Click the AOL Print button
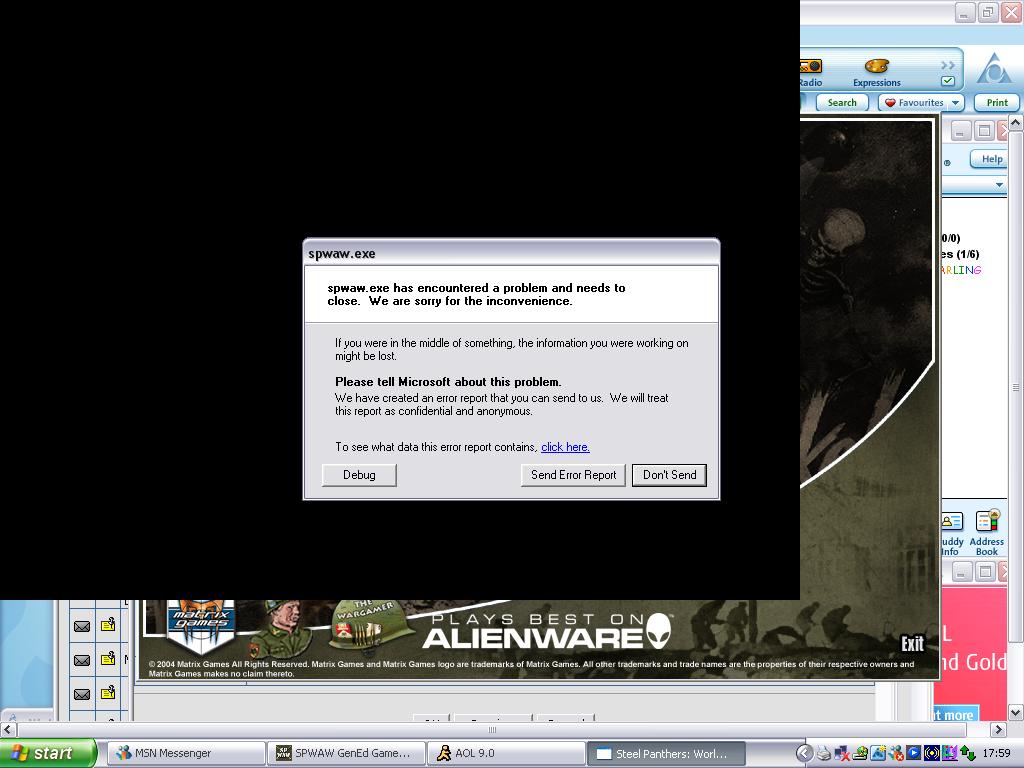The image size is (1024, 768). tap(997, 103)
